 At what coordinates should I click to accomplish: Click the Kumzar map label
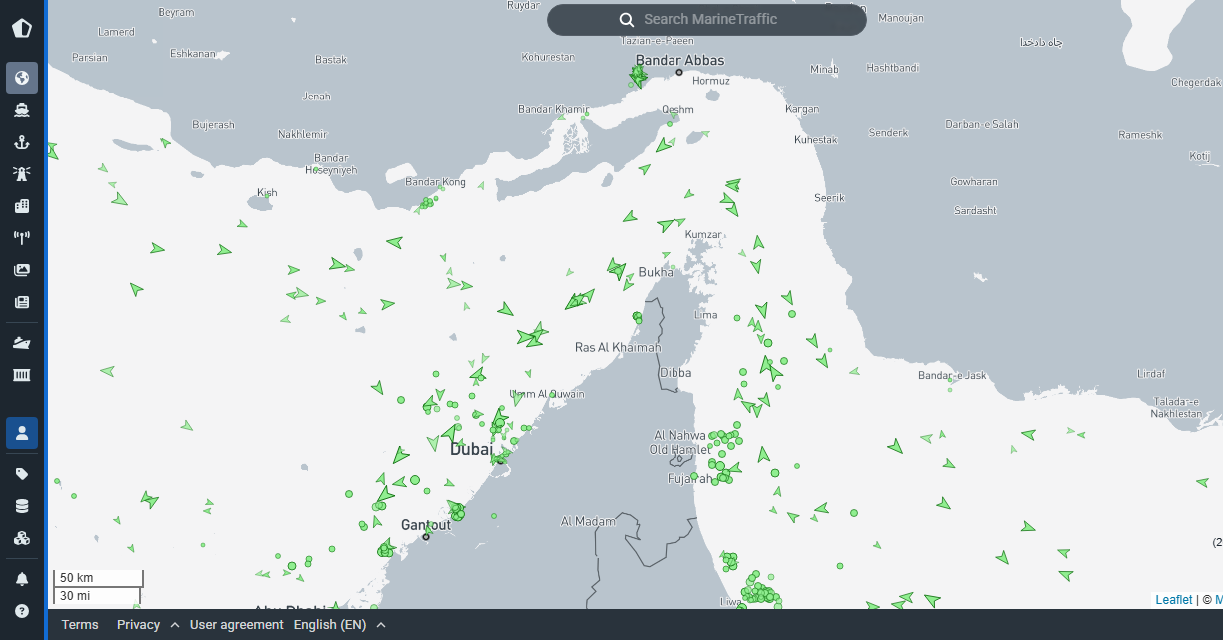pos(703,234)
